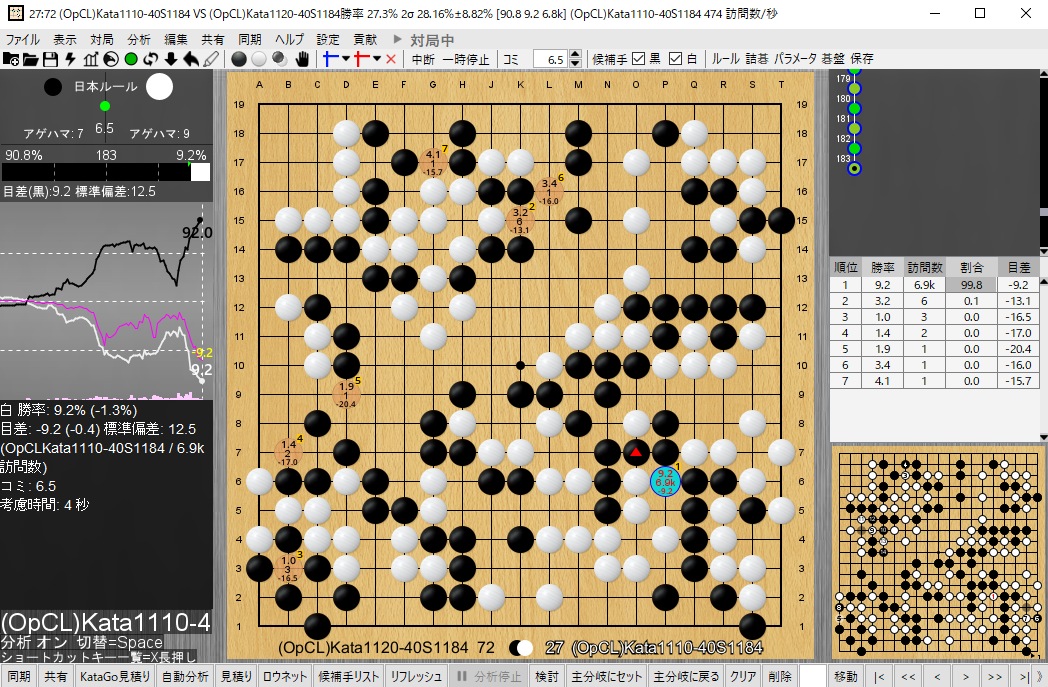Click the blue cross marker icon

point(330,59)
